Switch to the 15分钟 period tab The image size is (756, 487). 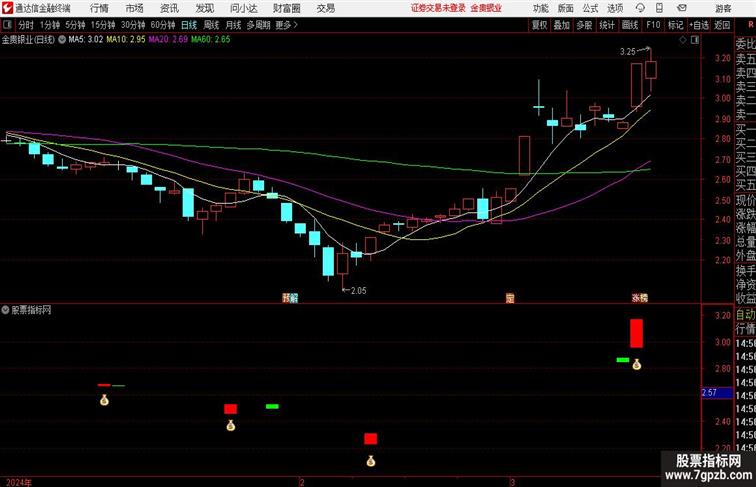point(103,25)
